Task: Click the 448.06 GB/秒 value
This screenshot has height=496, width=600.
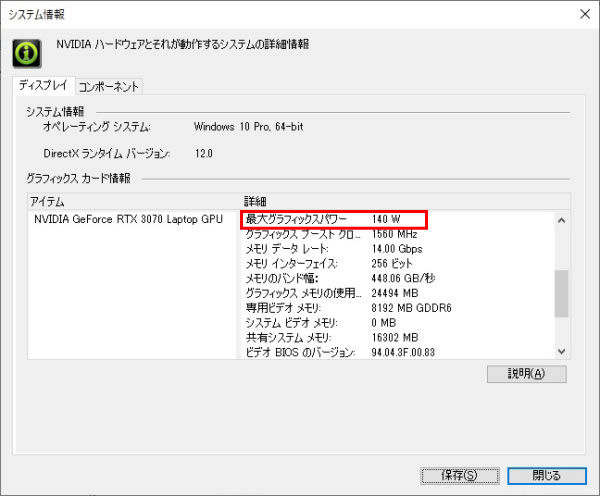Action: point(403,278)
